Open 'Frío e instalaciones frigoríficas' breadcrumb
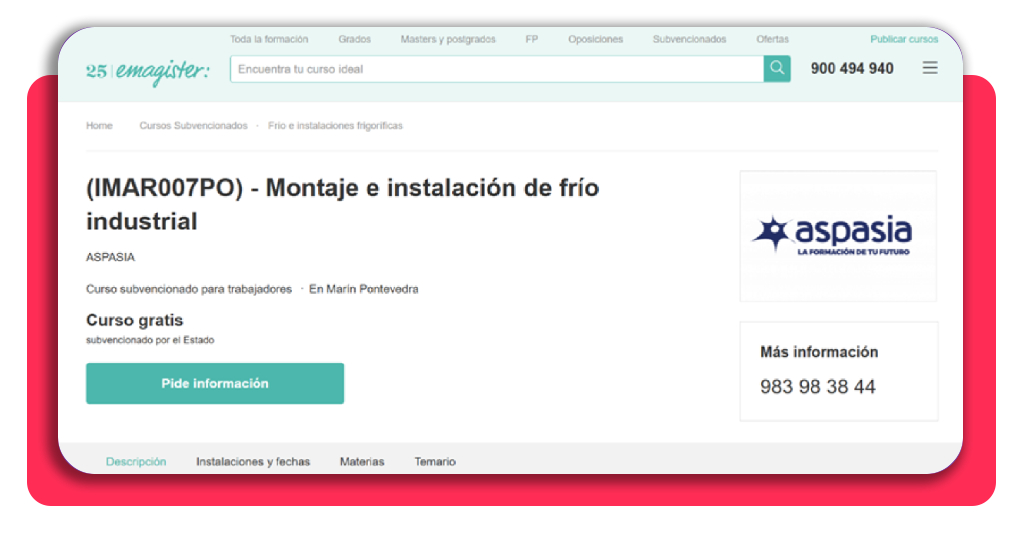Image resolution: width=1024 pixels, height=536 pixels. tap(335, 125)
